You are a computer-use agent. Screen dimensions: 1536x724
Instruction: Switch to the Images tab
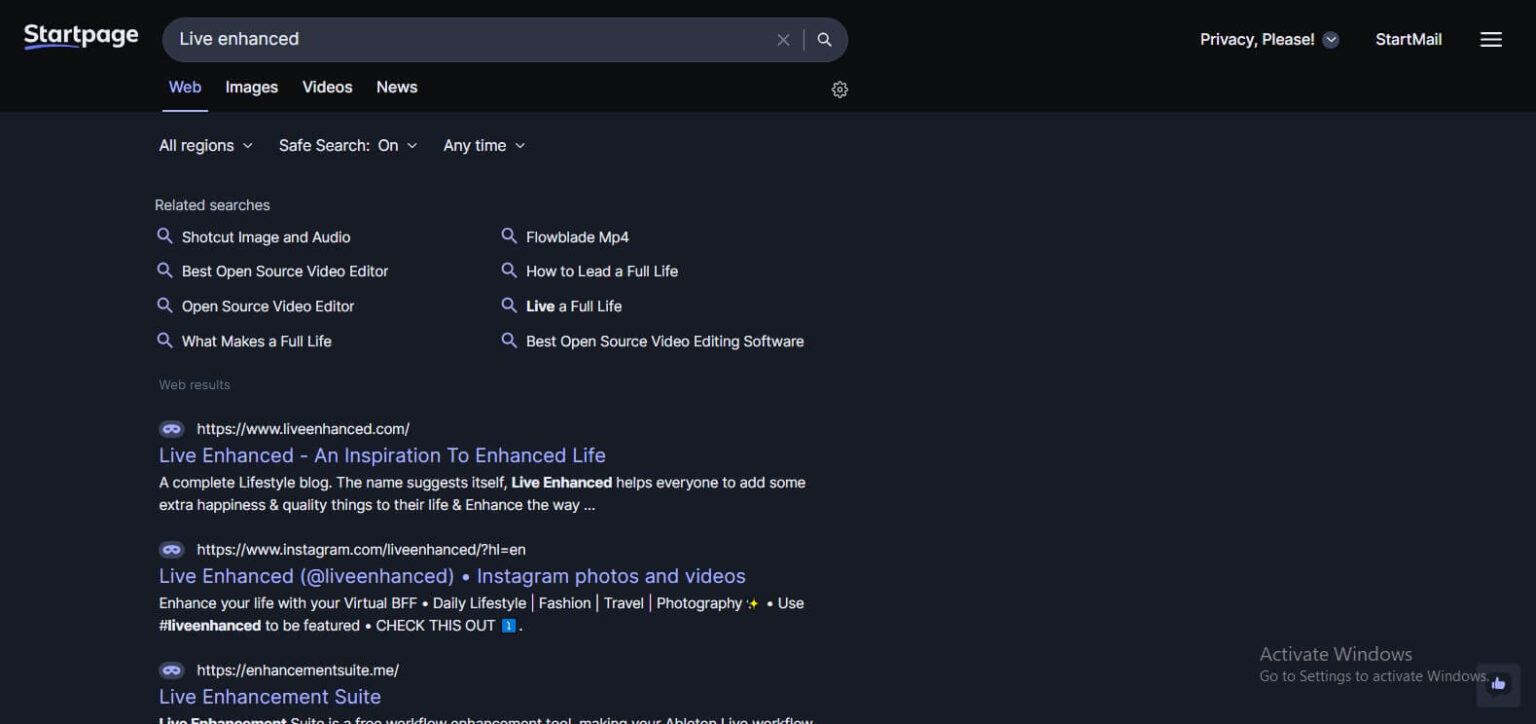pos(251,87)
